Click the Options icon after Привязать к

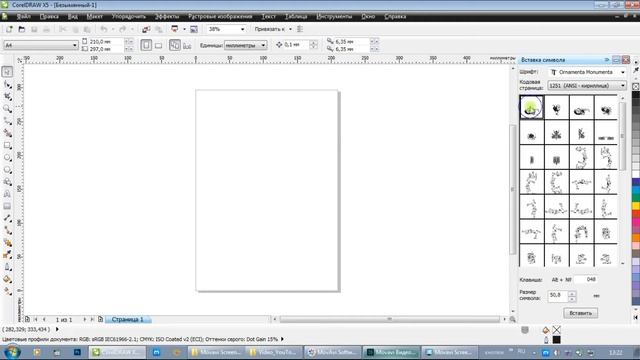click(300, 29)
